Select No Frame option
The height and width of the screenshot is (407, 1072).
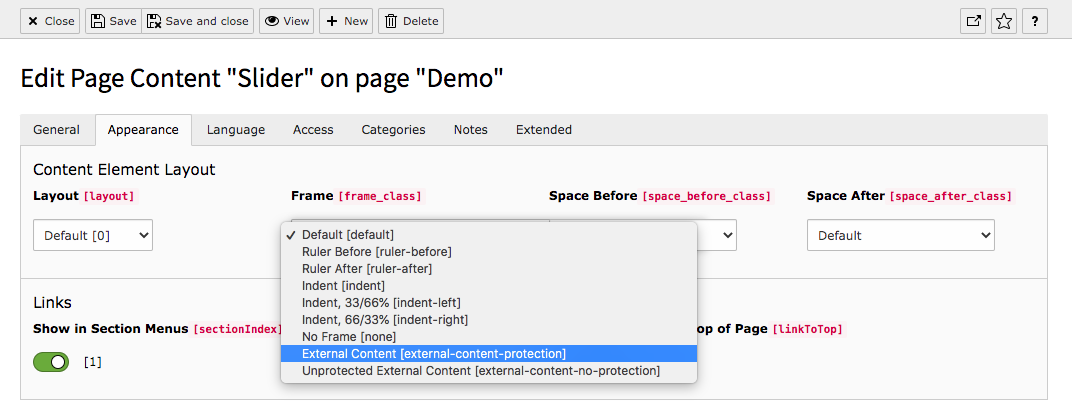348,337
